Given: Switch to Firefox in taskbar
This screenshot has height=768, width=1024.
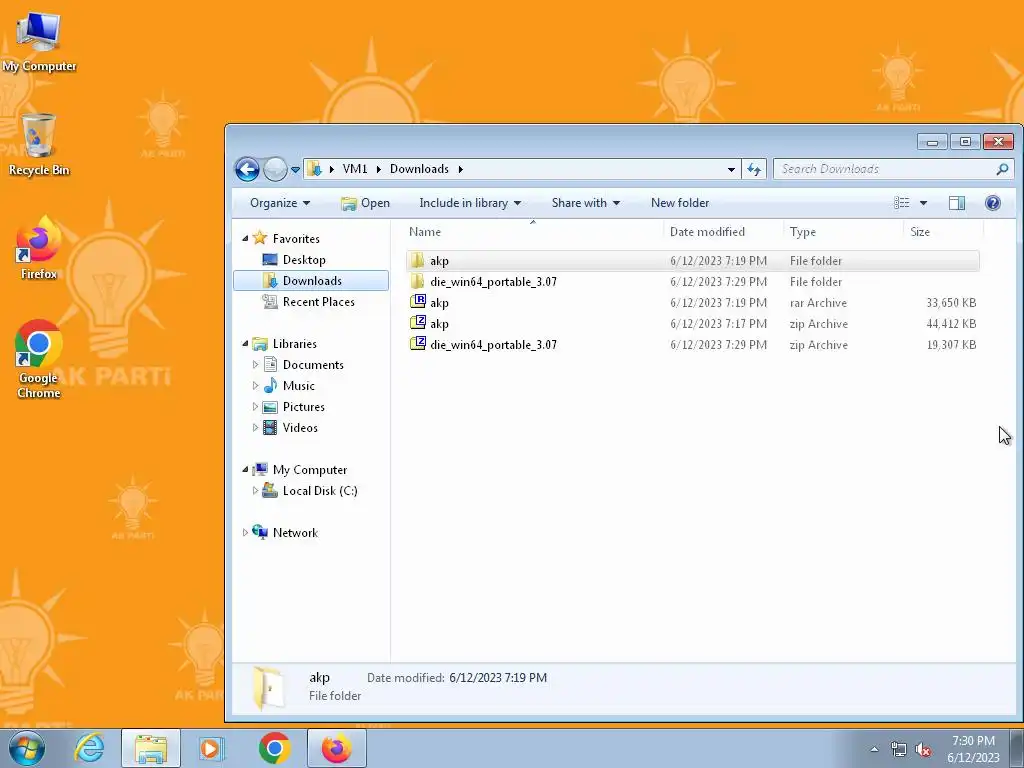Looking at the screenshot, I should click(x=336, y=748).
